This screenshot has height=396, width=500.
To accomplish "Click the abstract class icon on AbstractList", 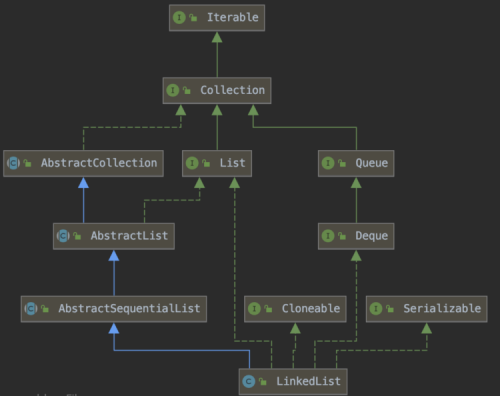I will point(63,236).
